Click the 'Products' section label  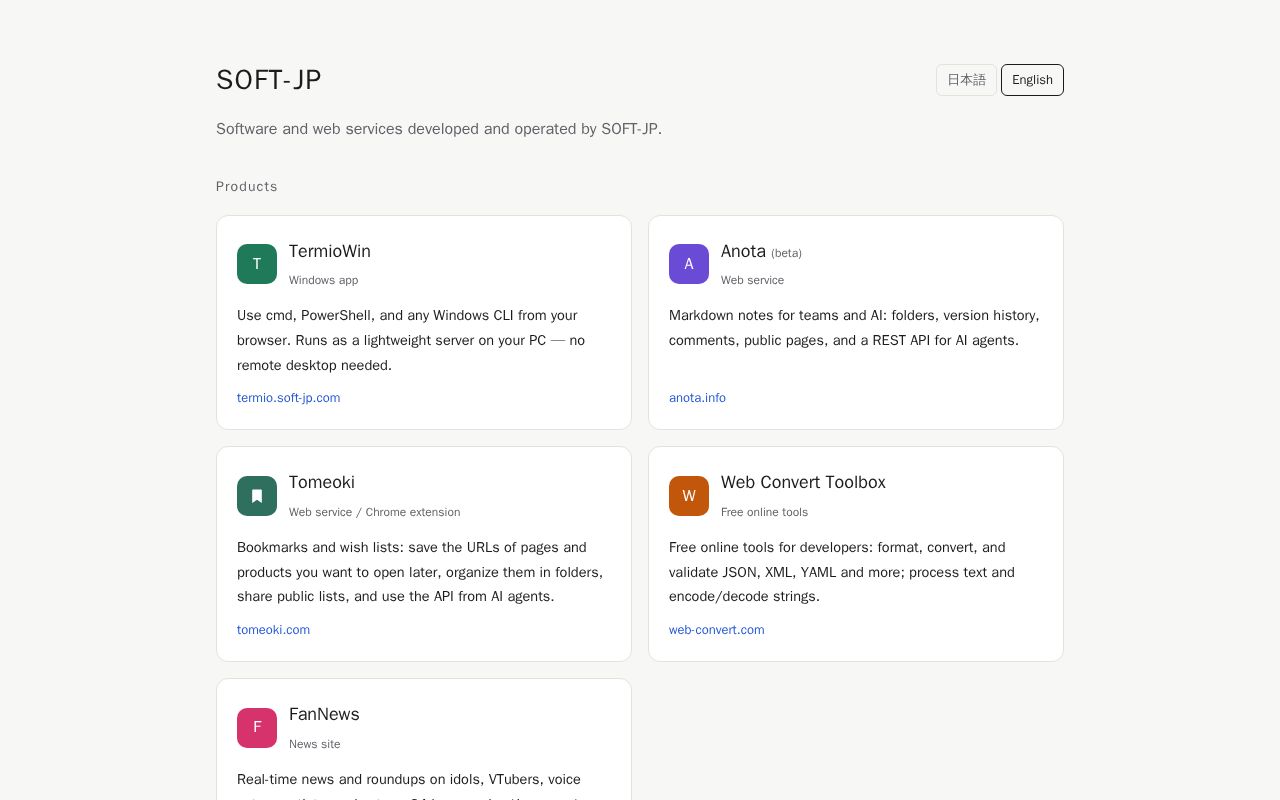click(x=247, y=186)
